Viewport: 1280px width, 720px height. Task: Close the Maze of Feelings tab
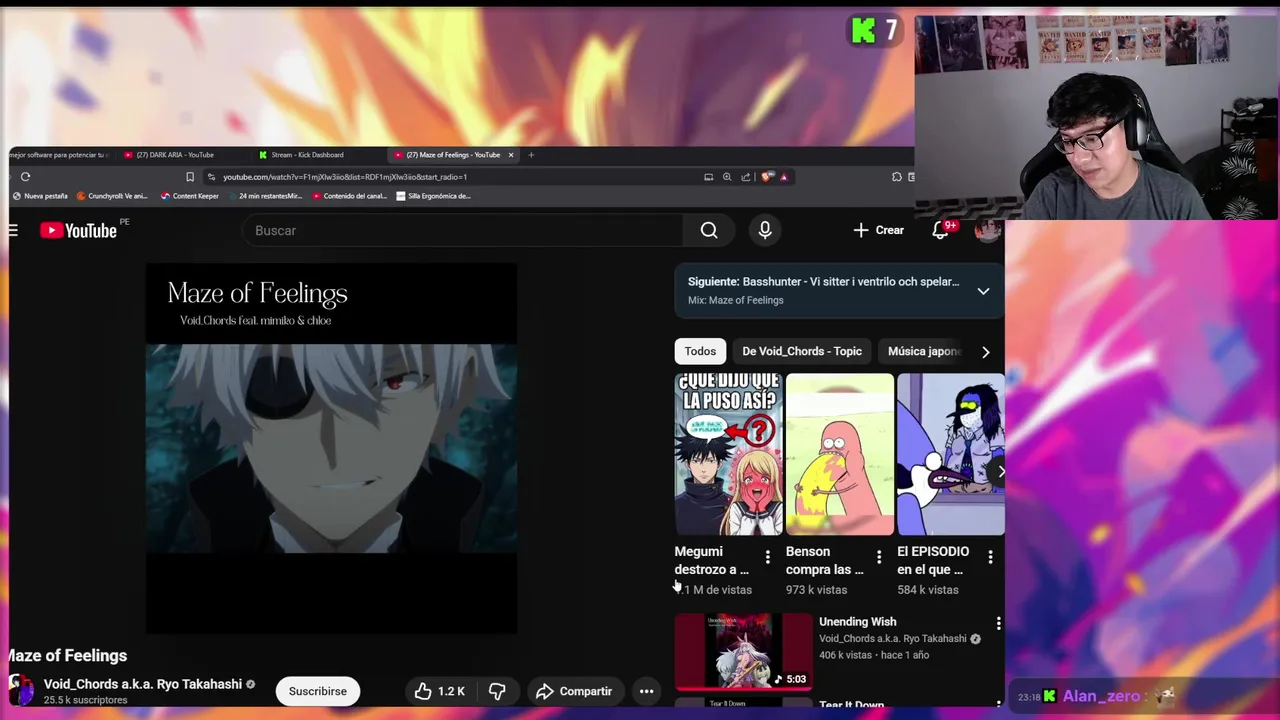[x=510, y=155]
